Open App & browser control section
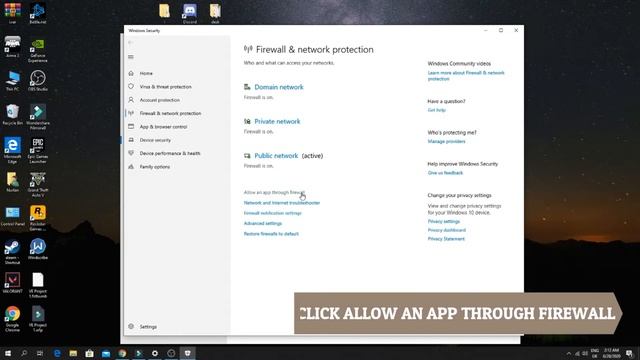The height and width of the screenshot is (360, 640). pos(163,127)
